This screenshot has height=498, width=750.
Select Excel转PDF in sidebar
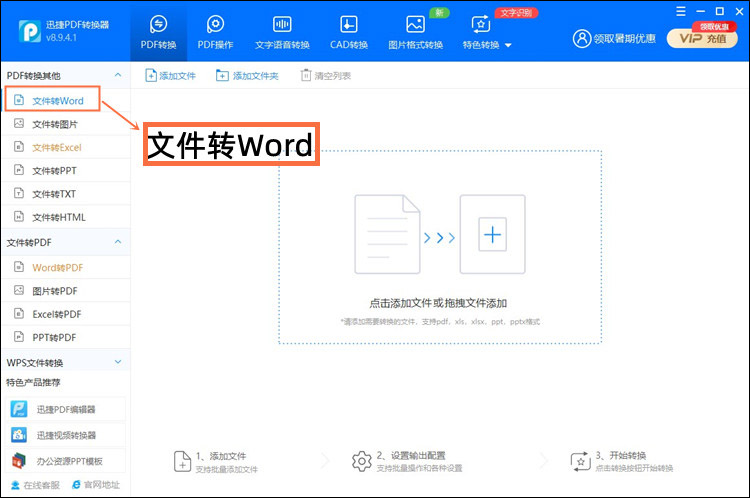[x=66, y=314]
